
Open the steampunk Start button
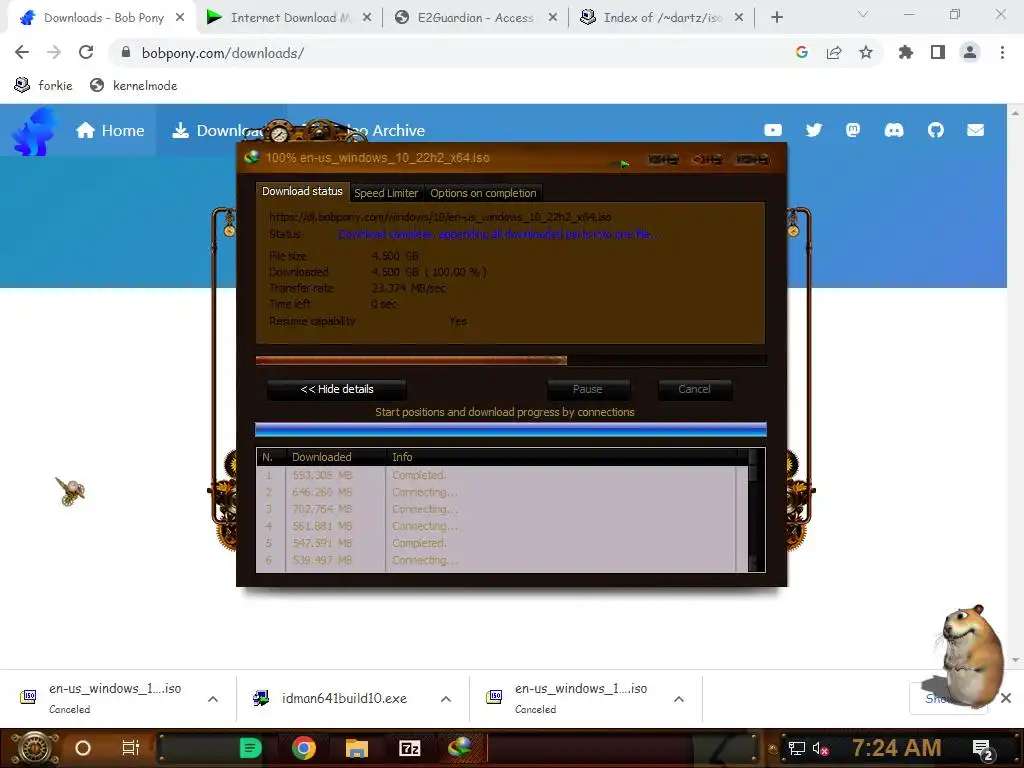coord(35,749)
